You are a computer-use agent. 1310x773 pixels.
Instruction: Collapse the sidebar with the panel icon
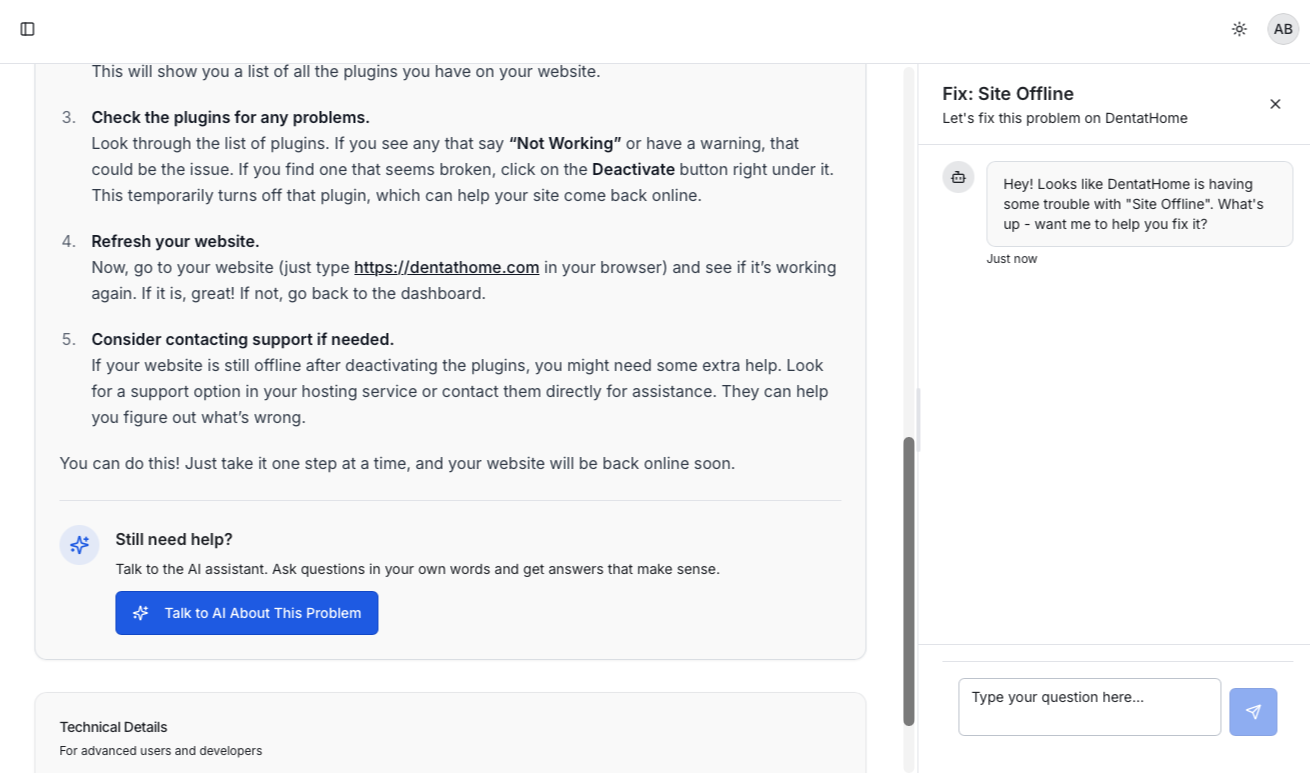(x=27, y=29)
